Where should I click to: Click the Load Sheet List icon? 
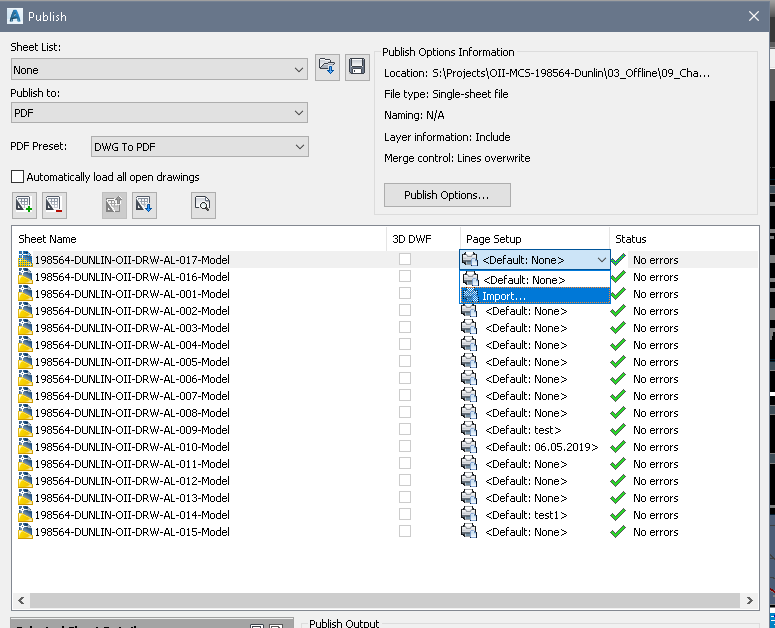click(x=327, y=68)
